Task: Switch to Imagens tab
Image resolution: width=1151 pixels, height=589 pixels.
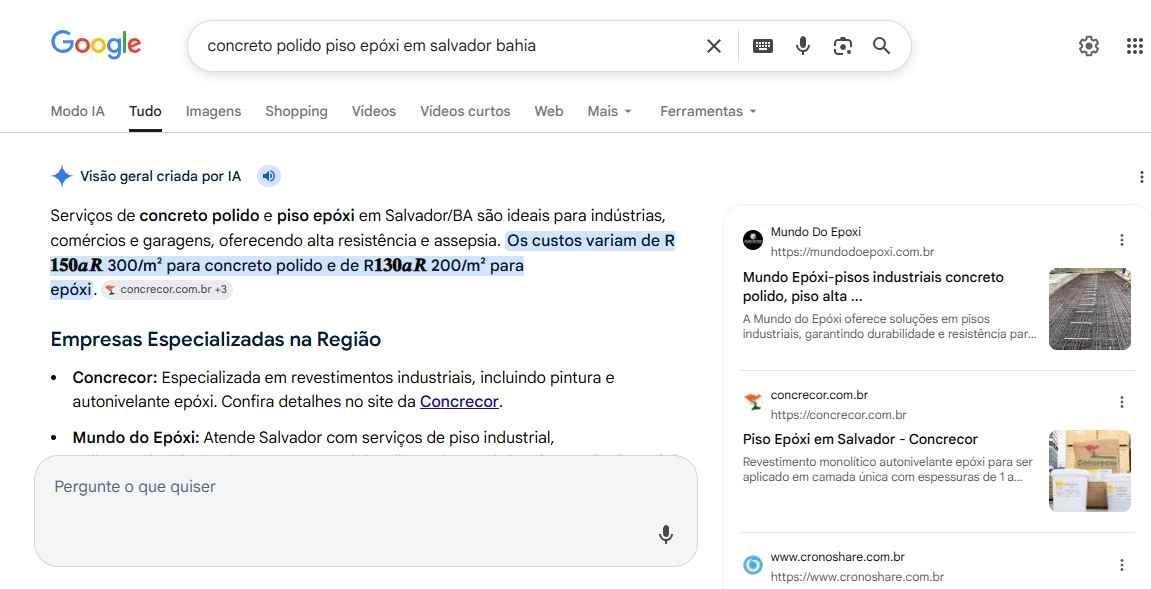Action: pyautogui.click(x=213, y=112)
